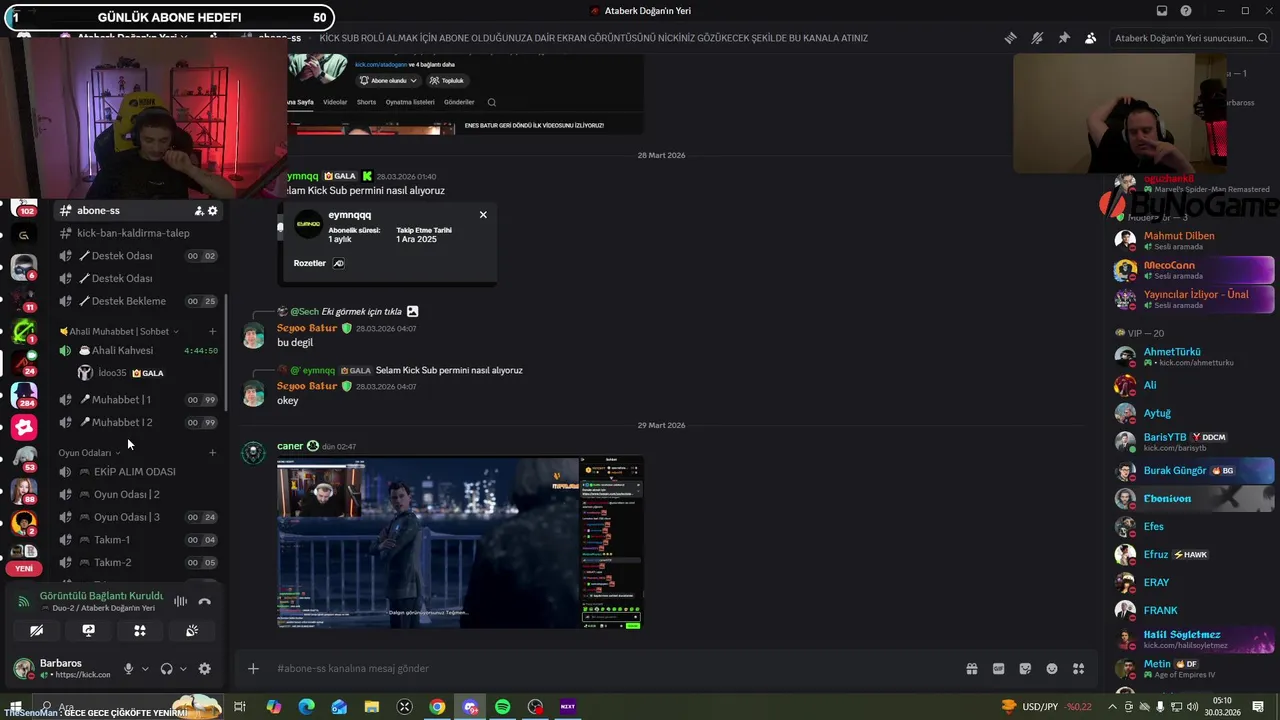The height and width of the screenshot is (720, 1280).
Task: Open microphone input options arrow
Action: 145,669
